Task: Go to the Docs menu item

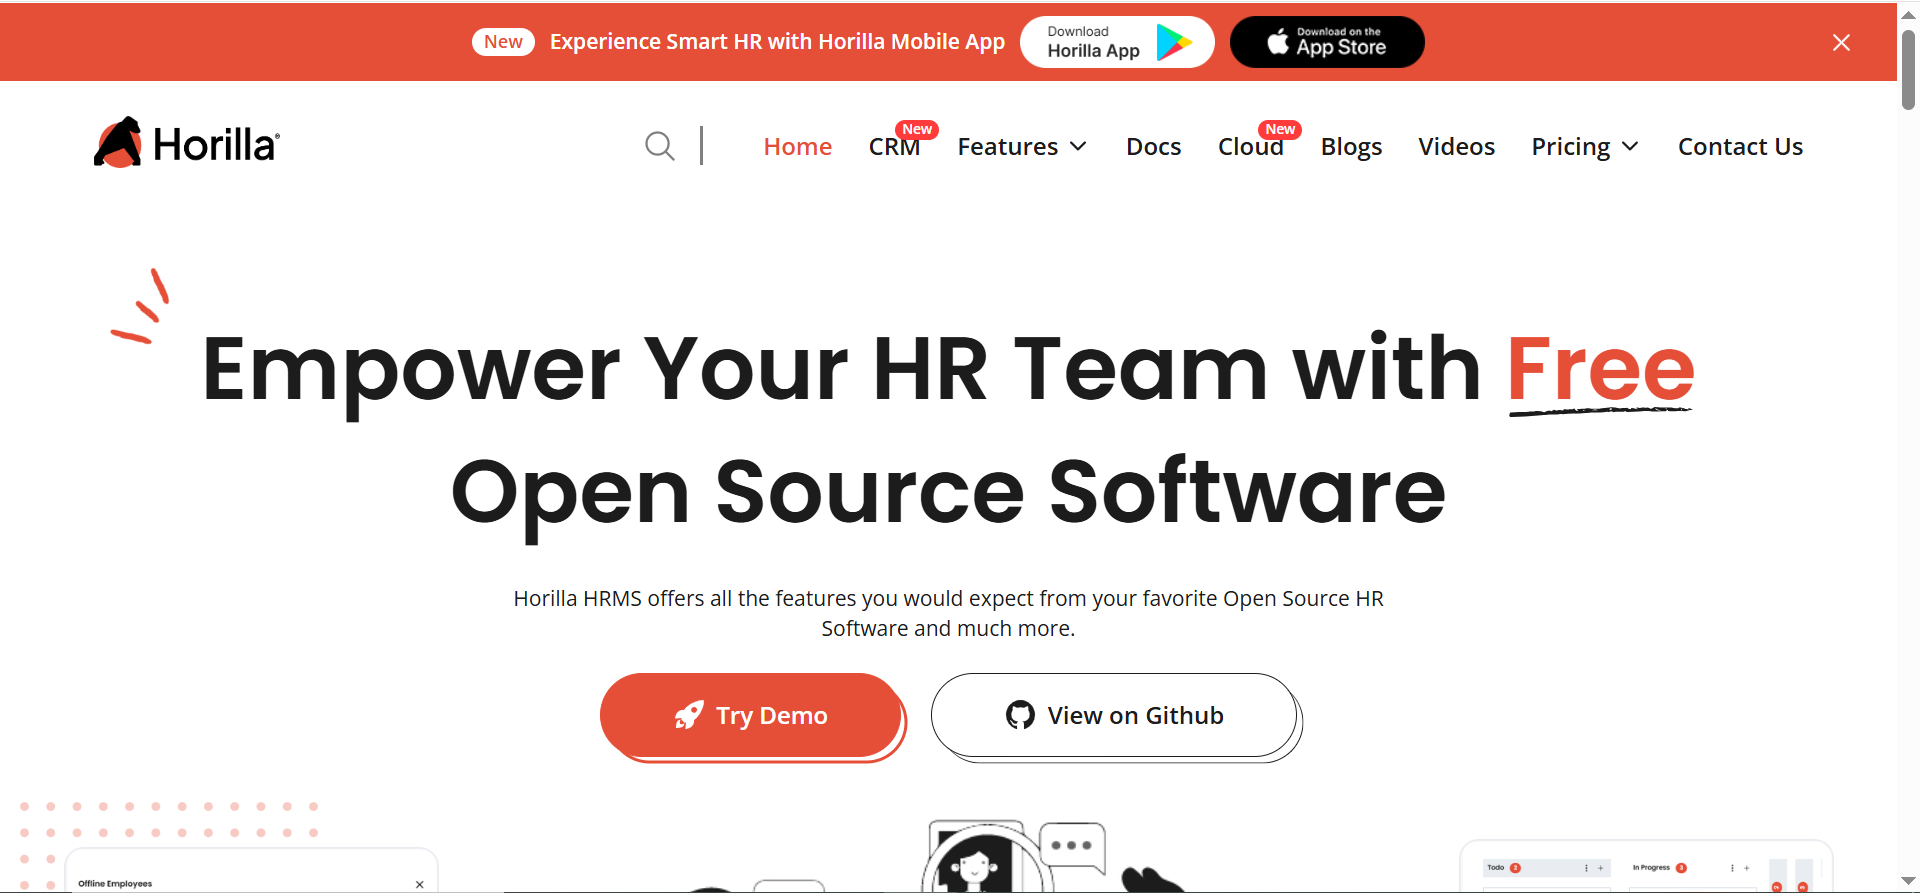Action: click(1153, 147)
